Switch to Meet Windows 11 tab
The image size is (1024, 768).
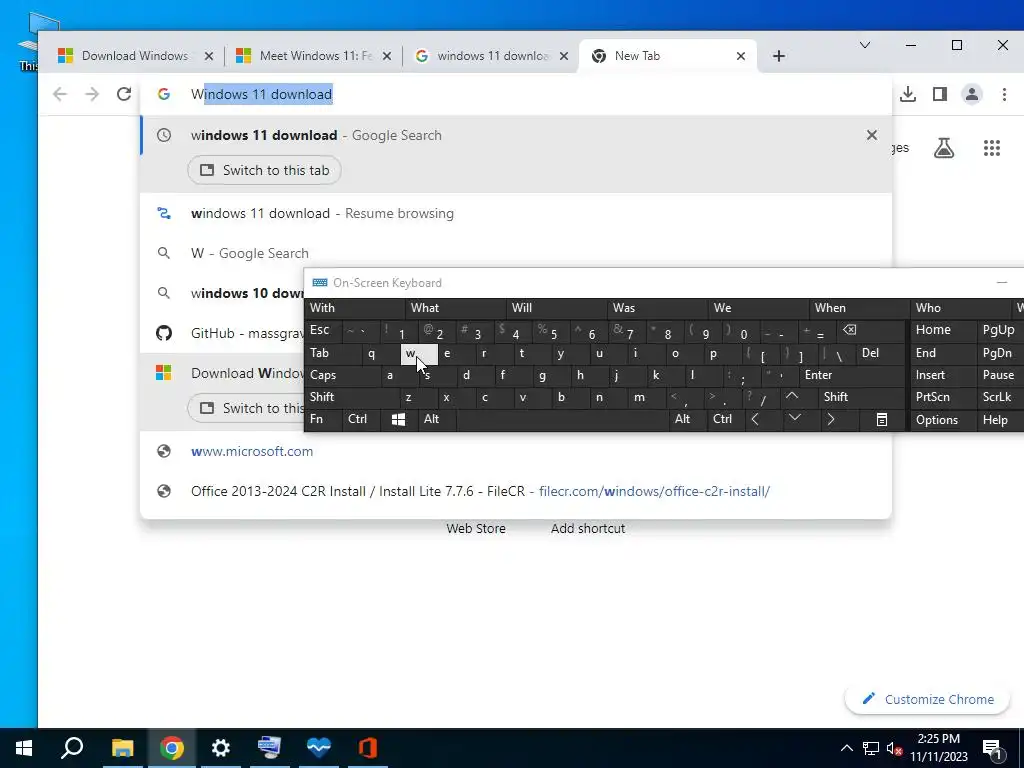(313, 56)
